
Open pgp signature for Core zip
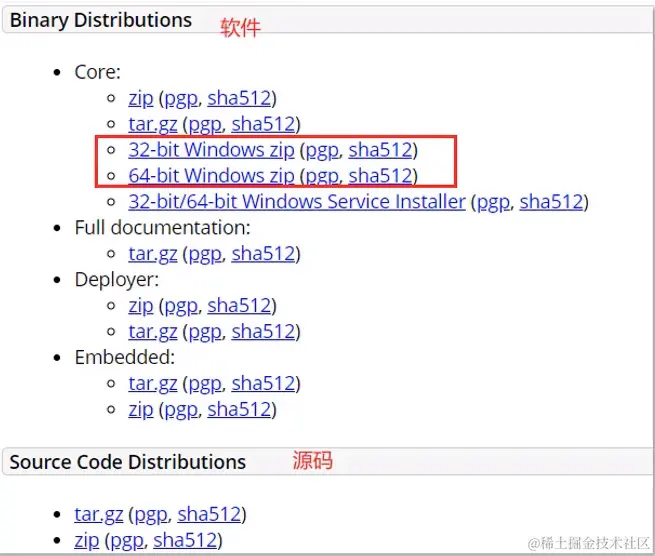pos(181,99)
